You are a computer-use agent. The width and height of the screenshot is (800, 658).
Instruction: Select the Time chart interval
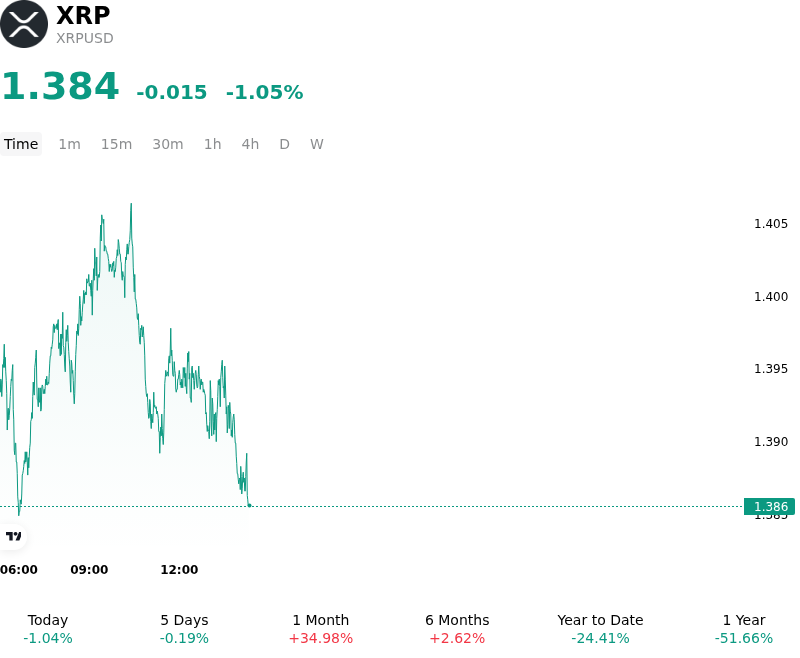point(21,144)
